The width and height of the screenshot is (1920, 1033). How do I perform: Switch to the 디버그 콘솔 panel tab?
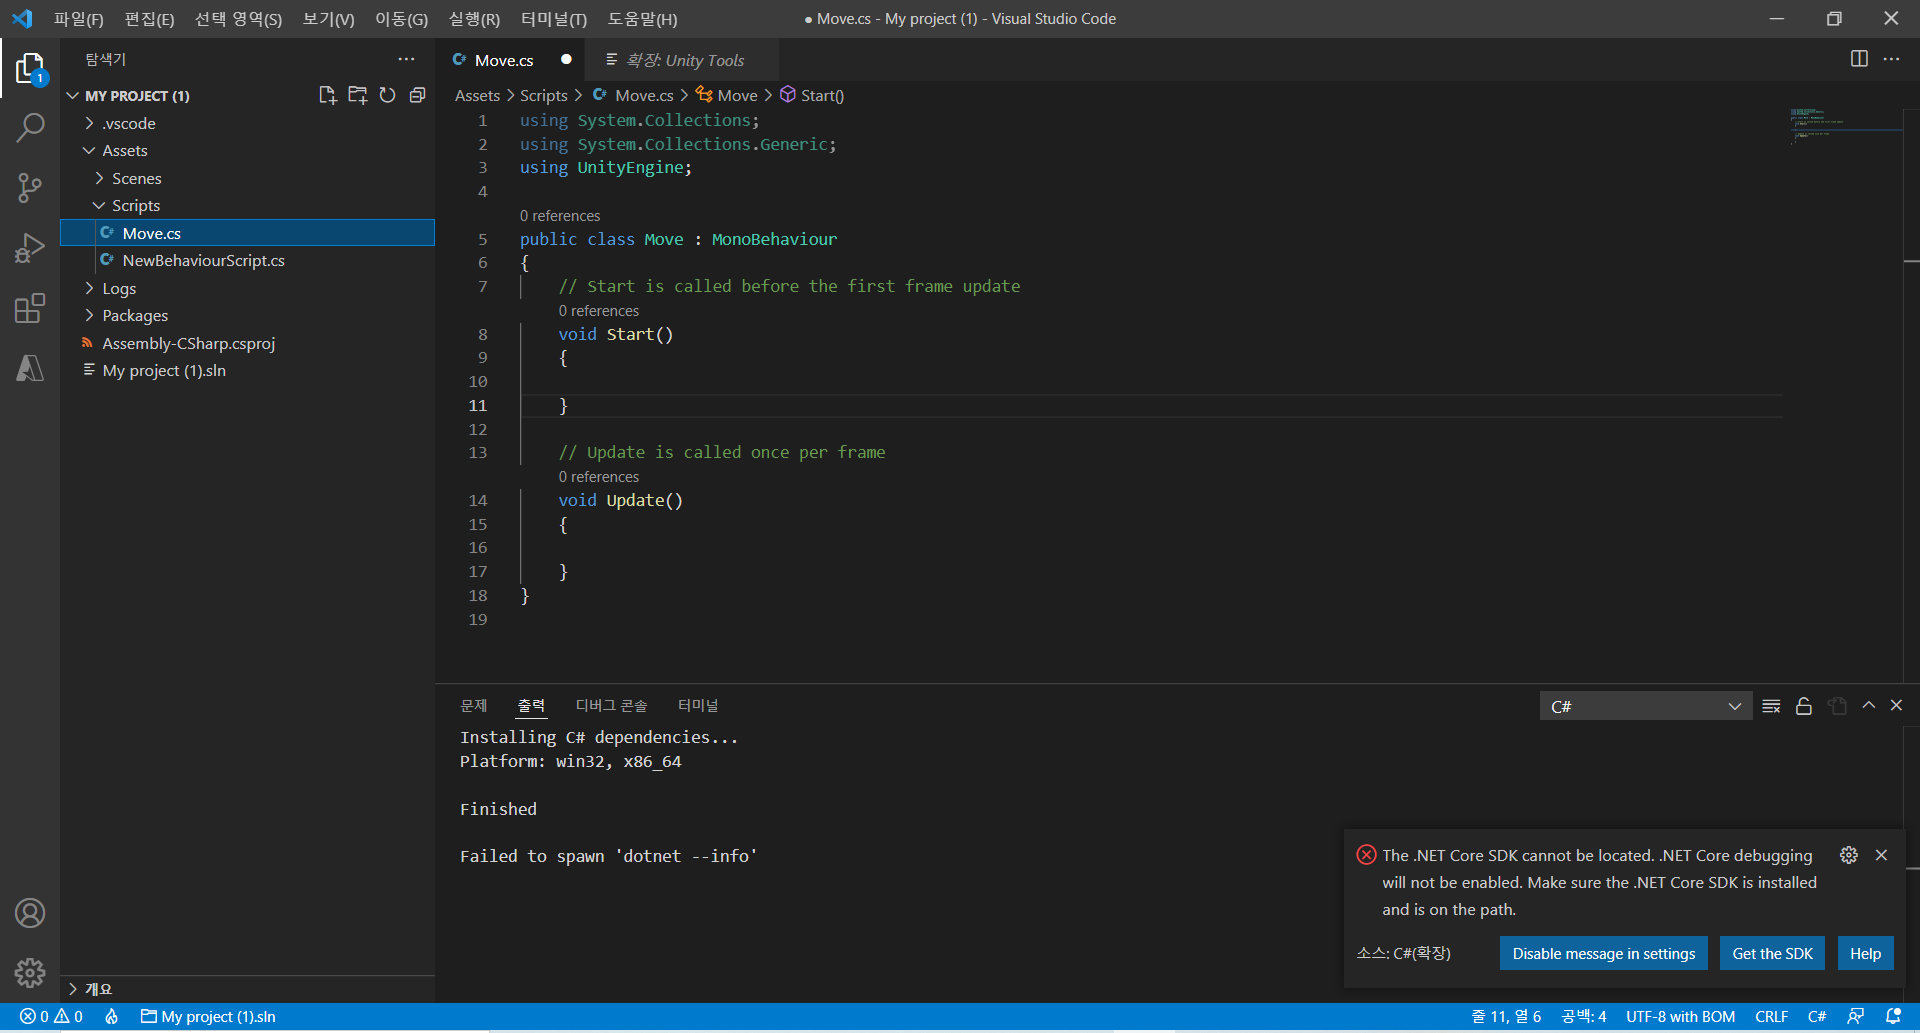point(611,706)
